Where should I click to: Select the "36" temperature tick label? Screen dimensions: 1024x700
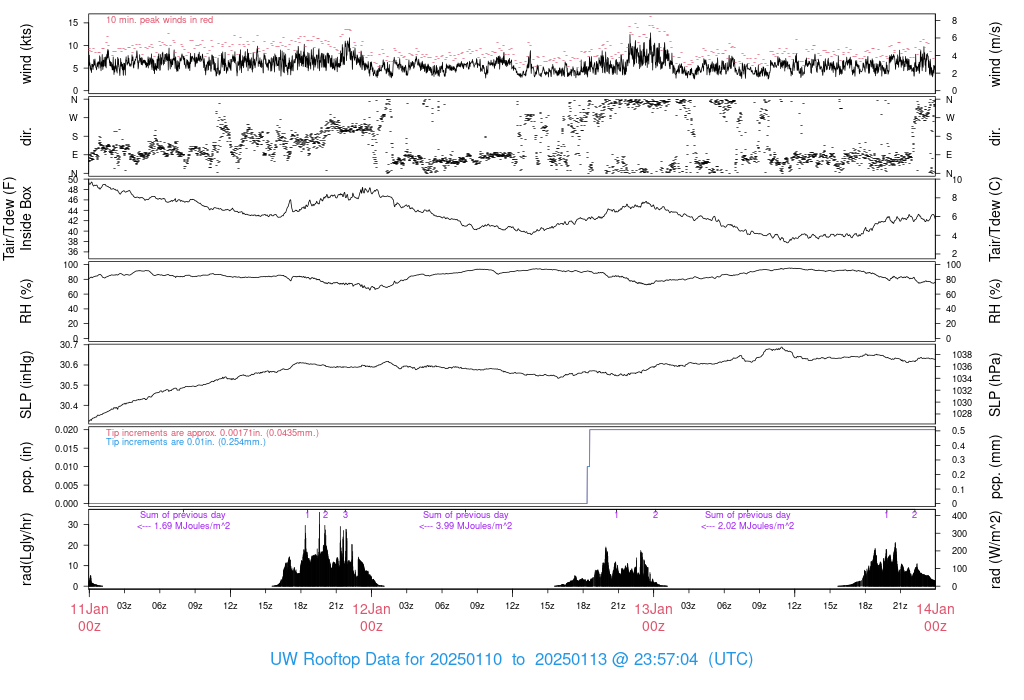(73, 252)
